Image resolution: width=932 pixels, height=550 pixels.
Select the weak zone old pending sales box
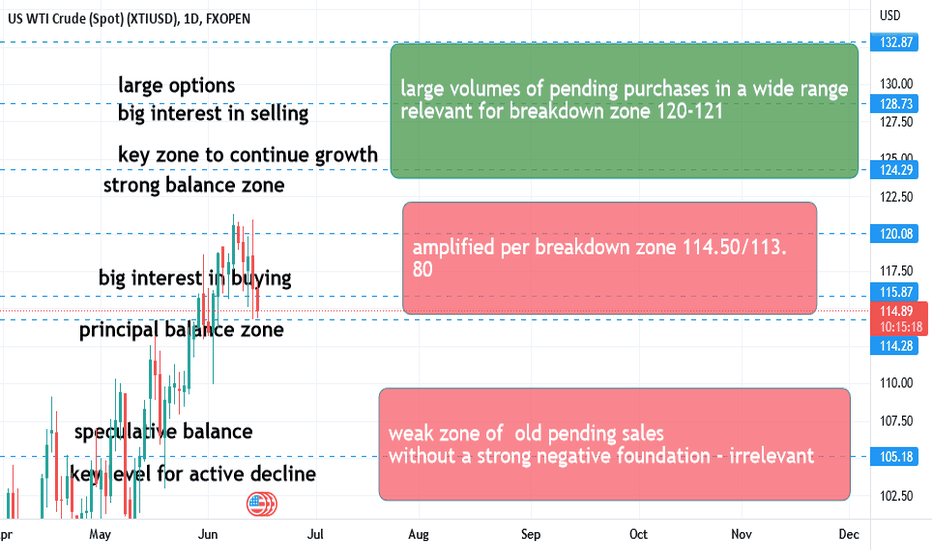(x=615, y=444)
